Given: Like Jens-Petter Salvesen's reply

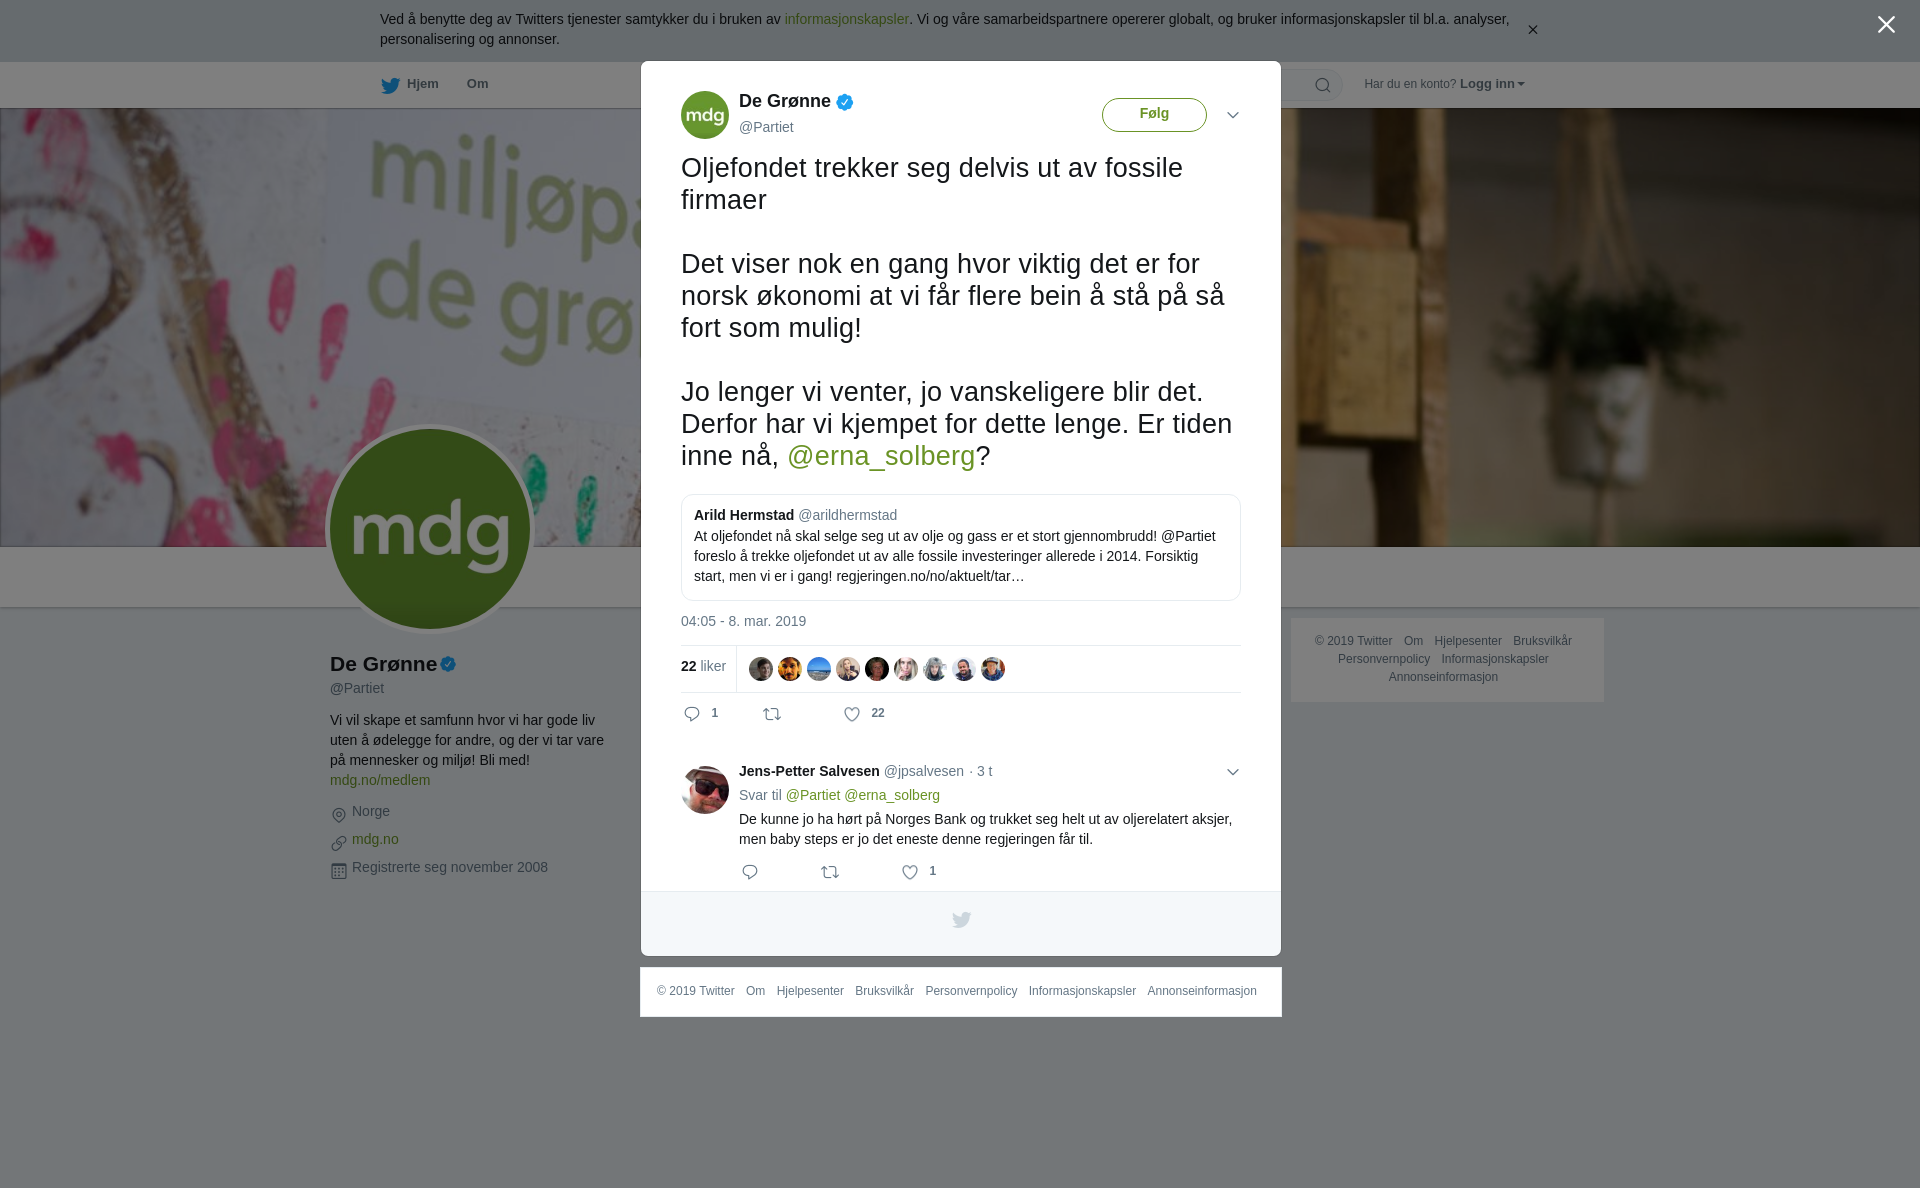Looking at the screenshot, I should (910, 872).
